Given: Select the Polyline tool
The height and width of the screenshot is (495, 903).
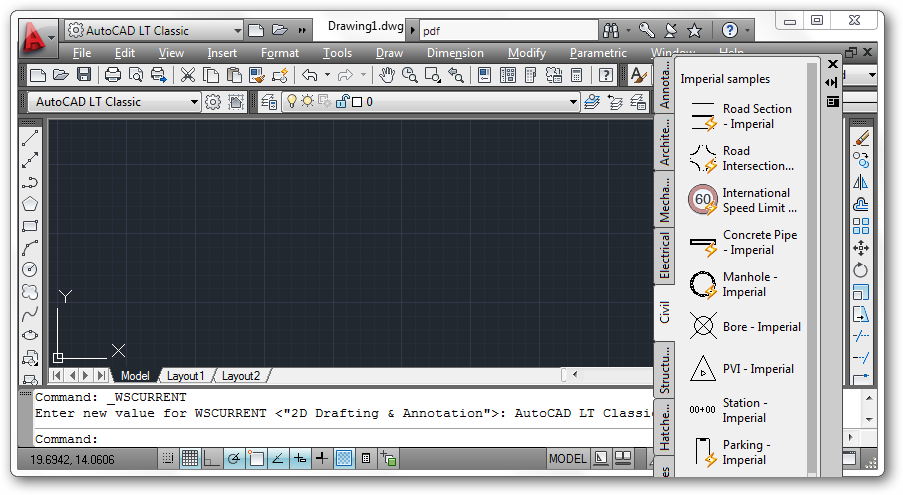Looking at the screenshot, I should (30, 182).
